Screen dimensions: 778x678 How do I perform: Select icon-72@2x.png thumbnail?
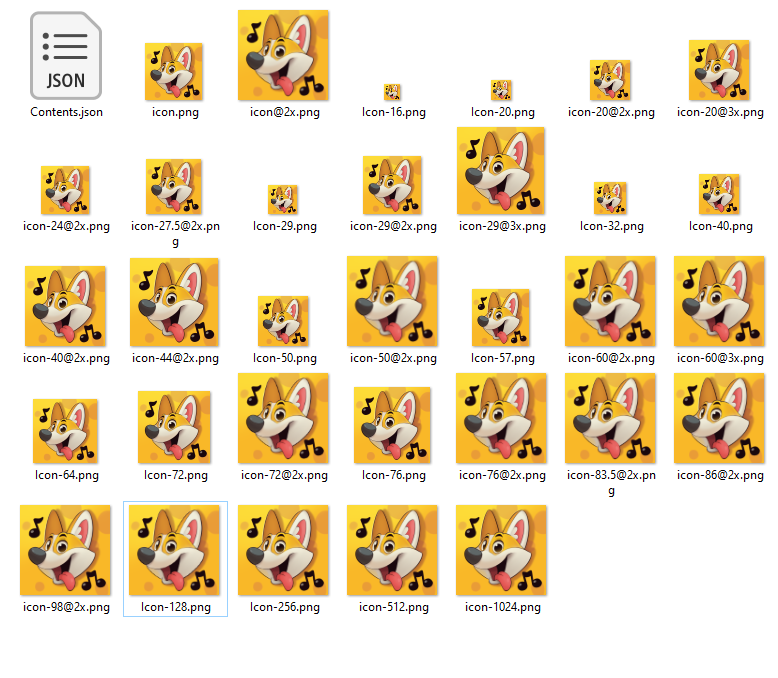(x=283, y=418)
